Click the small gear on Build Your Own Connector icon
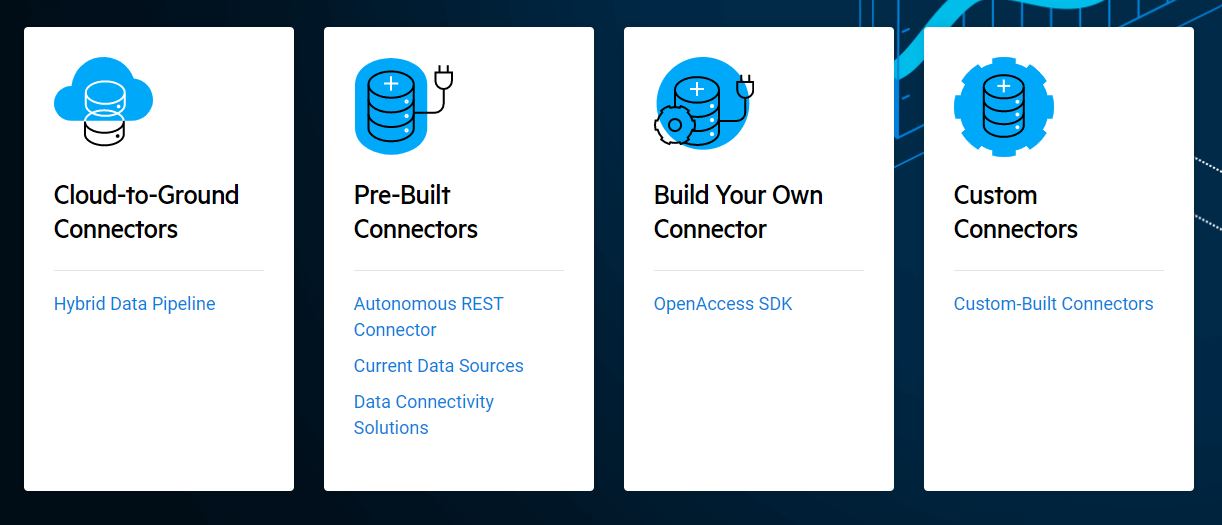This screenshot has width=1222, height=525. (673, 126)
